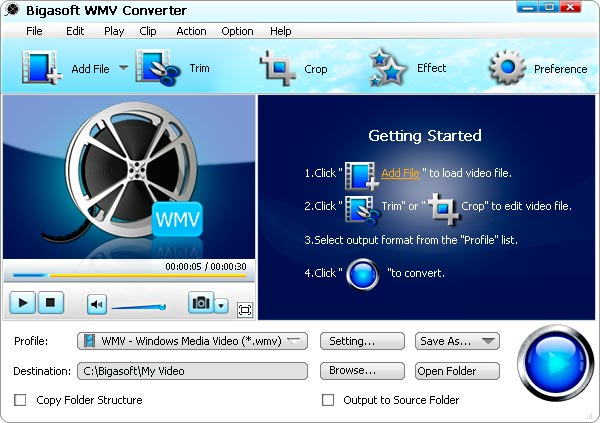Minimize the Bigasoft window
This screenshot has width=600, height=423.
(528, 7)
